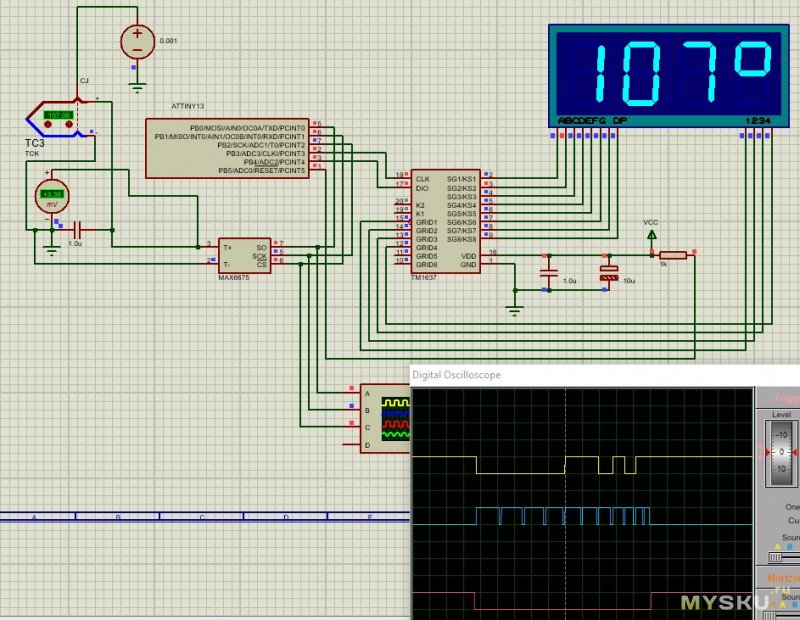This screenshot has height=620, width=800.
Task: Click the oscilloscope instrument component on the schematic
Action: coord(385,418)
